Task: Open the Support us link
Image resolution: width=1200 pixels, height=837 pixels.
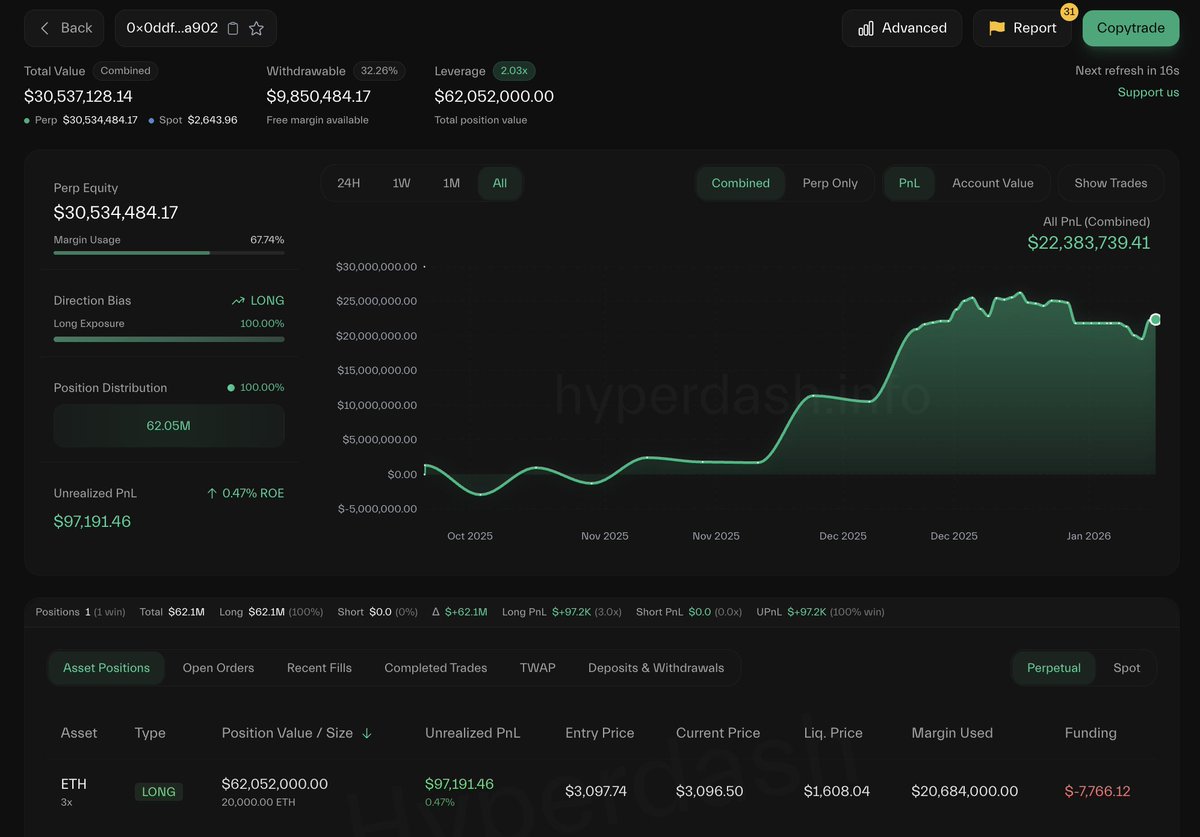Action: tap(1148, 92)
